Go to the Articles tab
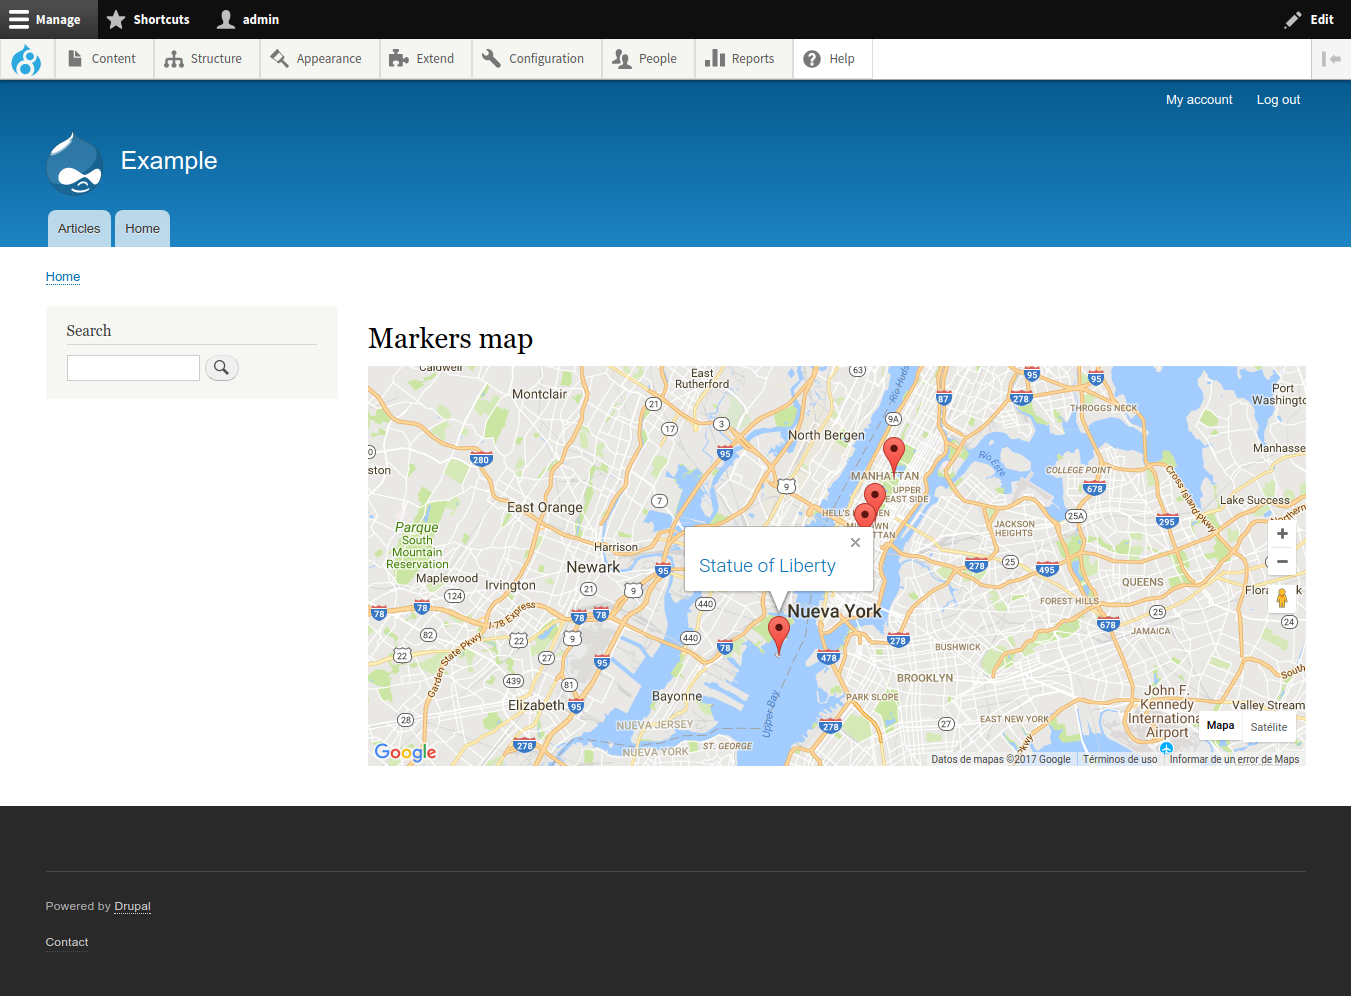1351x996 pixels. (x=79, y=229)
